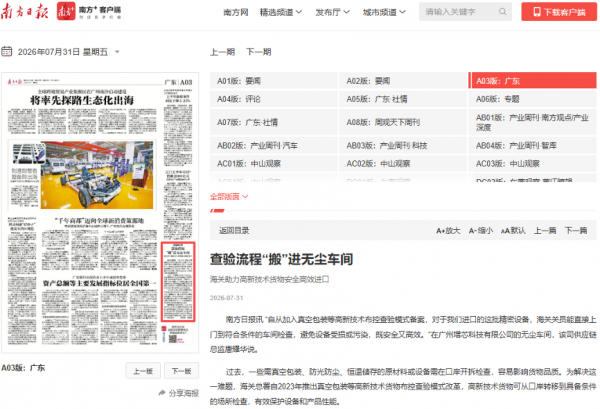The image size is (600, 409).
Task: Go to 下一篇 next article
Action: tap(576, 231)
